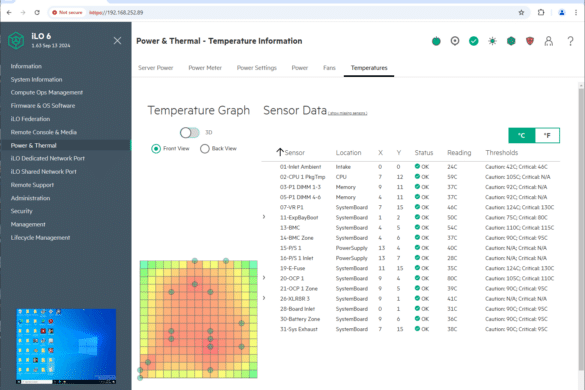Expand the 20-OCP 1 sensor row
This screenshot has height=390, width=585.
264,278
